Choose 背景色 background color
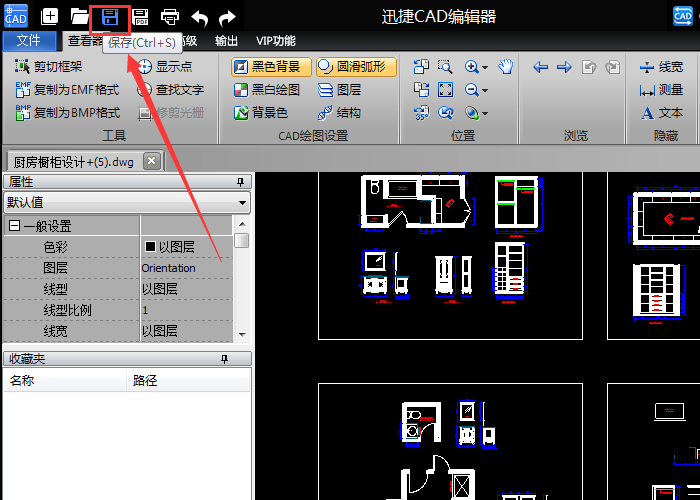This screenshot has width=700, height=500. pyautogui.click(x=261, y=112)
